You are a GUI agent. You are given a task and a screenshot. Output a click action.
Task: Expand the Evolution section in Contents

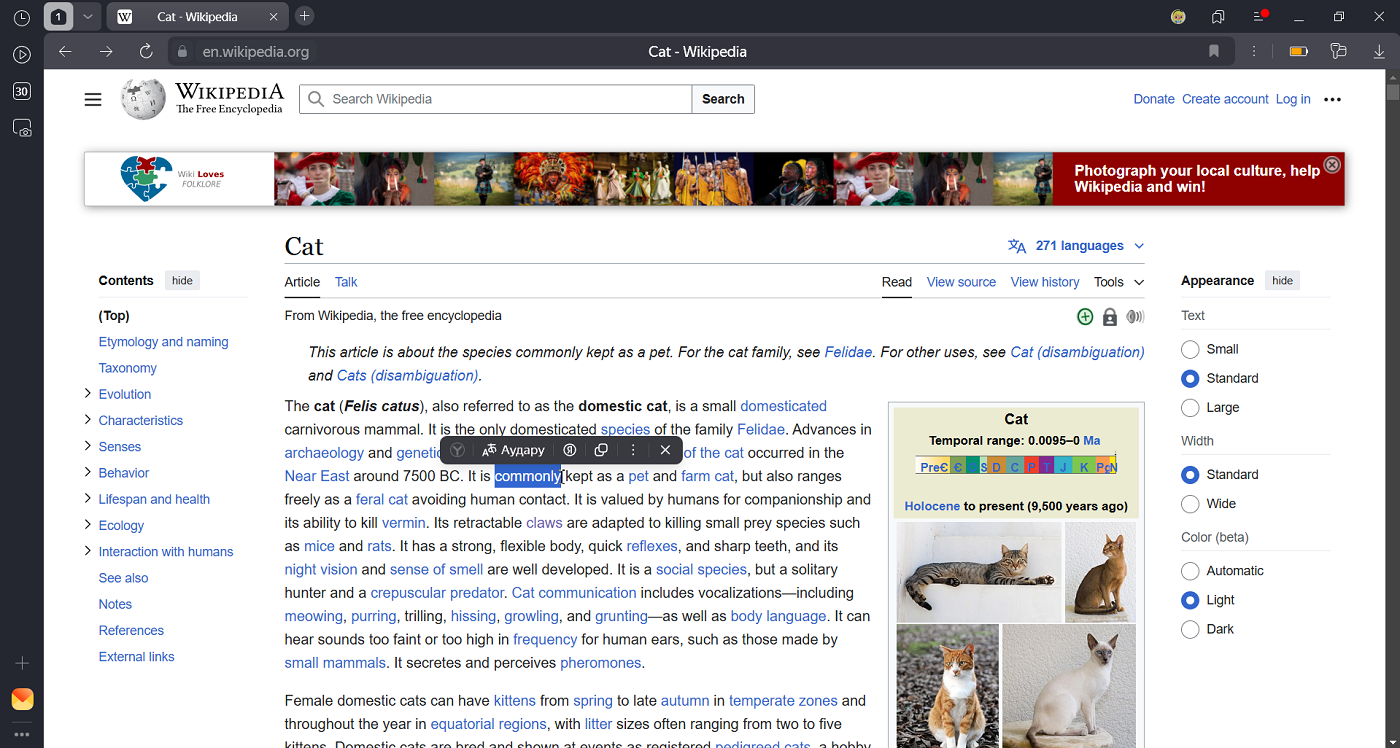tap(88, 394)
